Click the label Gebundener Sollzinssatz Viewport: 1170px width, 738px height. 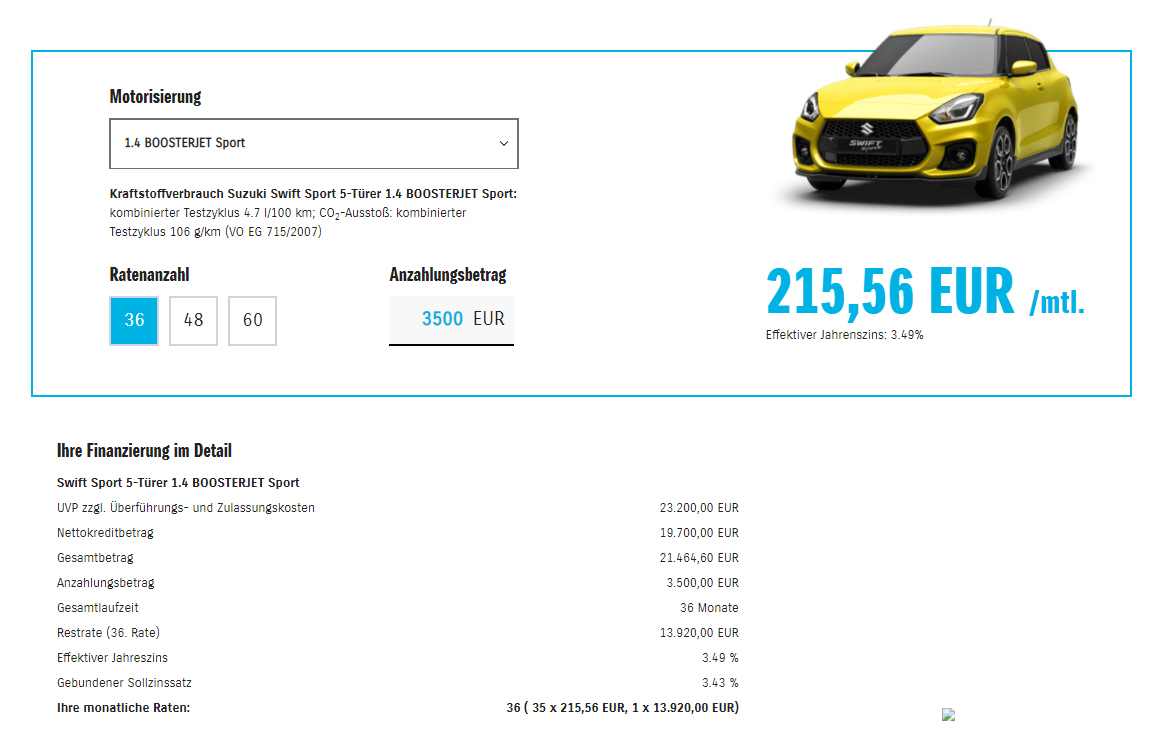click(x=124, y=683)
